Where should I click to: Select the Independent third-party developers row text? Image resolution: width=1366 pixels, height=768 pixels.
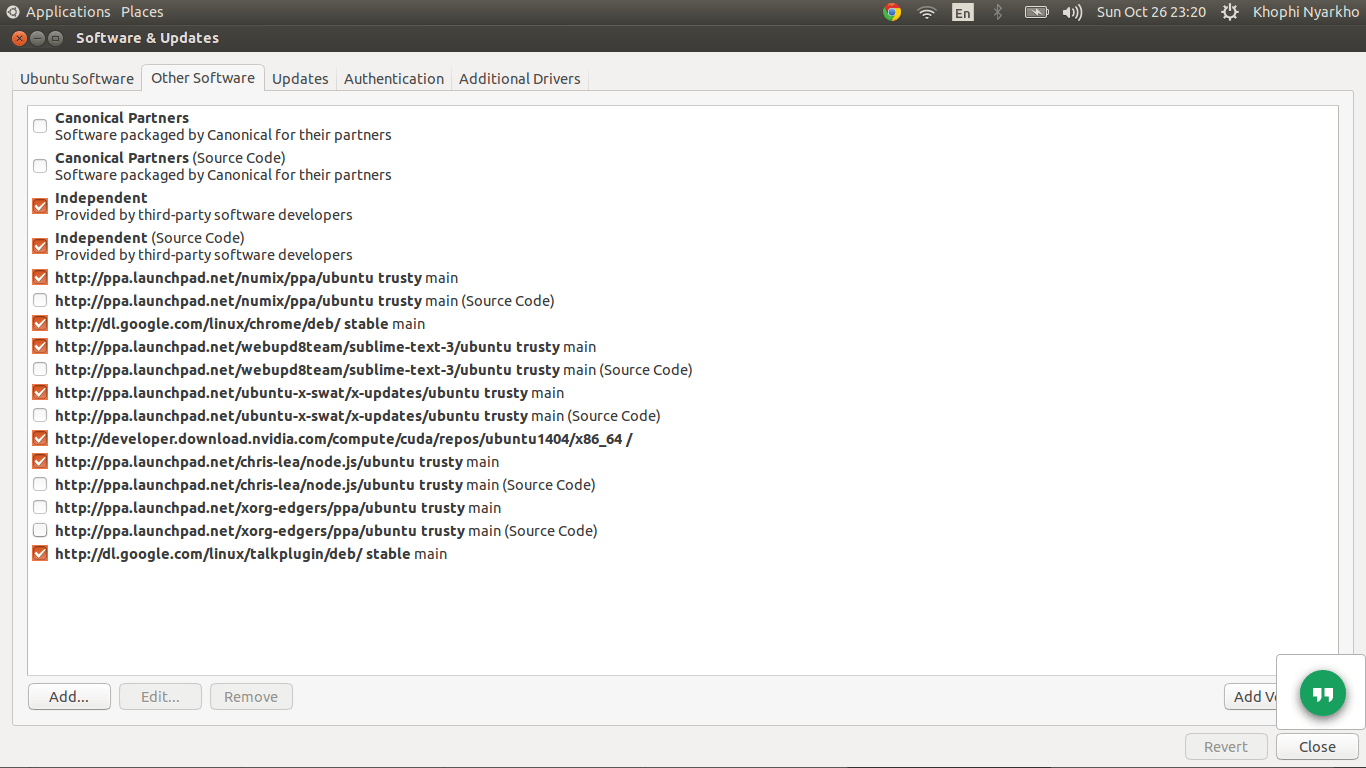(x=204, y=206)
